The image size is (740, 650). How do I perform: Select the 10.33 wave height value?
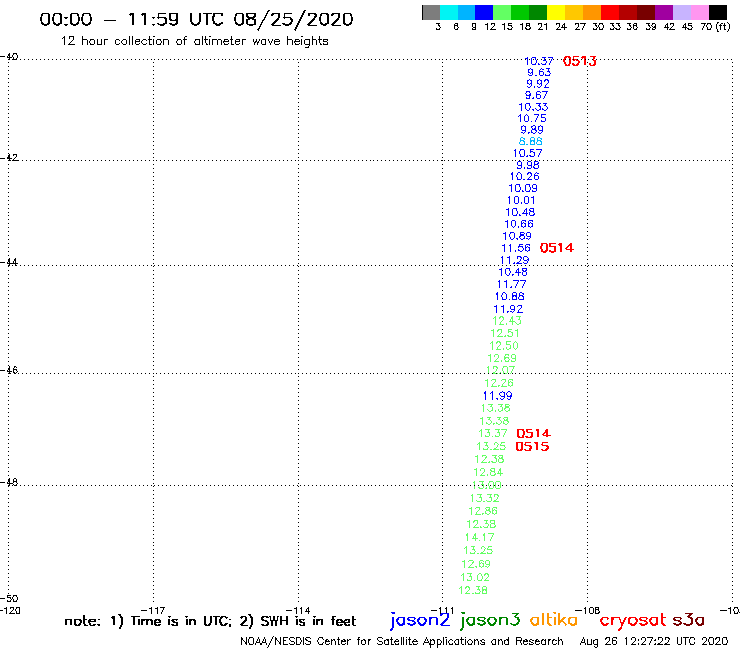[533, 107]
